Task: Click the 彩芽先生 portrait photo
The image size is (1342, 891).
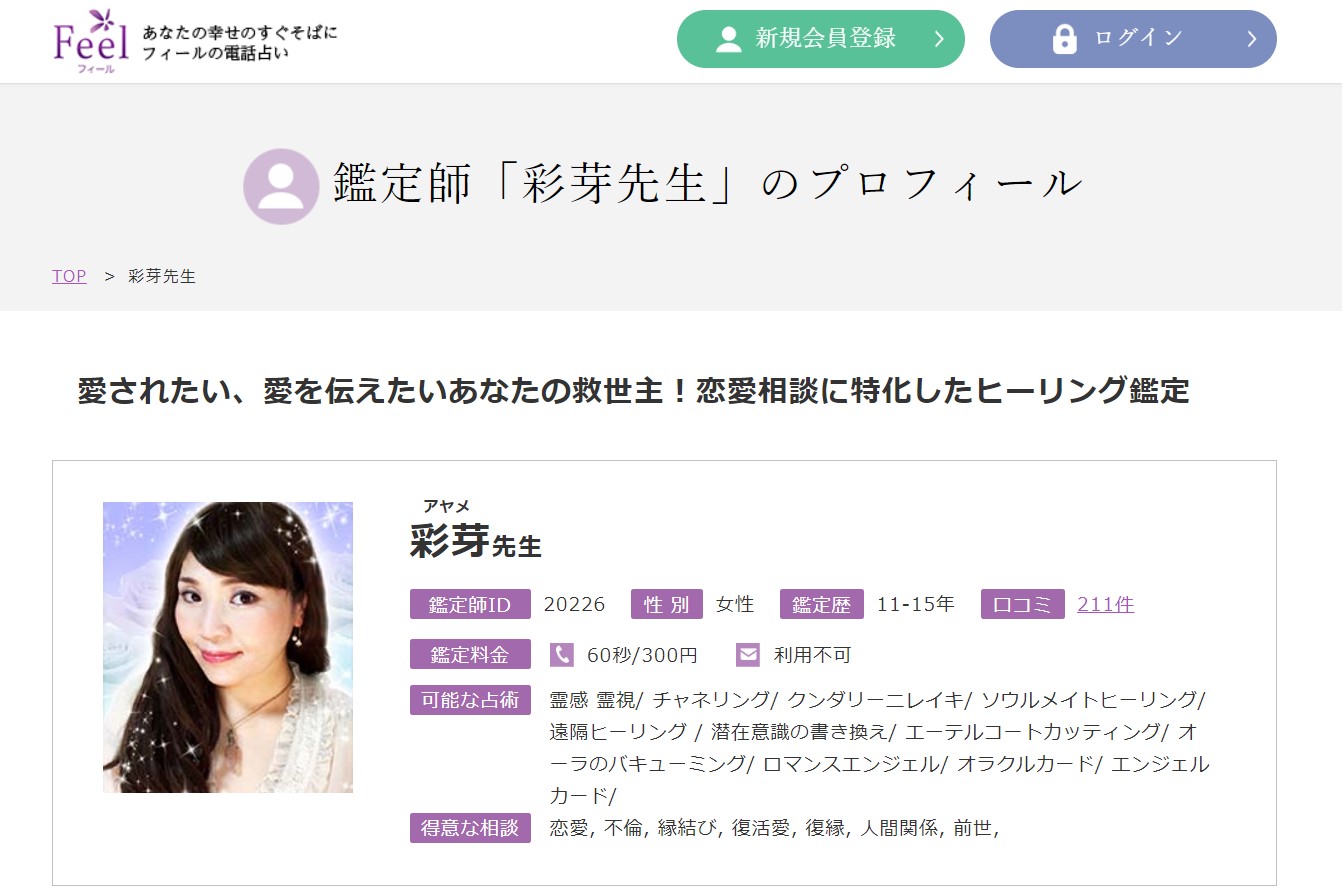Action: pos(228,647)
